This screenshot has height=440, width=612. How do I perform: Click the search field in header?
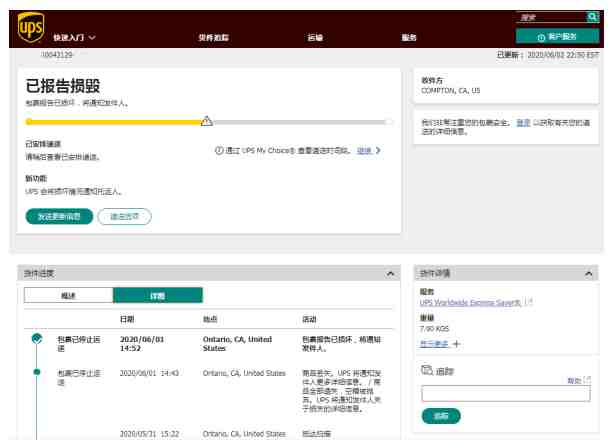(x=551, y=17)
